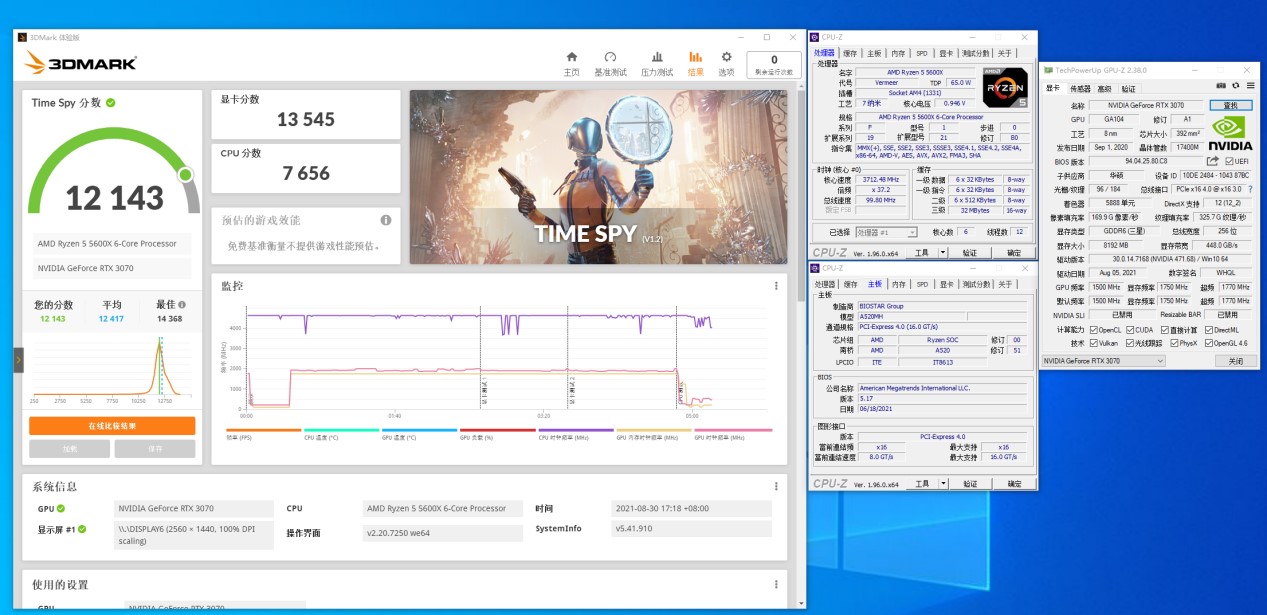Open the monitoring panel three-dot menu
This screenshot has width=1267, height=615.
pyautogui.click(x=776, y=286)
